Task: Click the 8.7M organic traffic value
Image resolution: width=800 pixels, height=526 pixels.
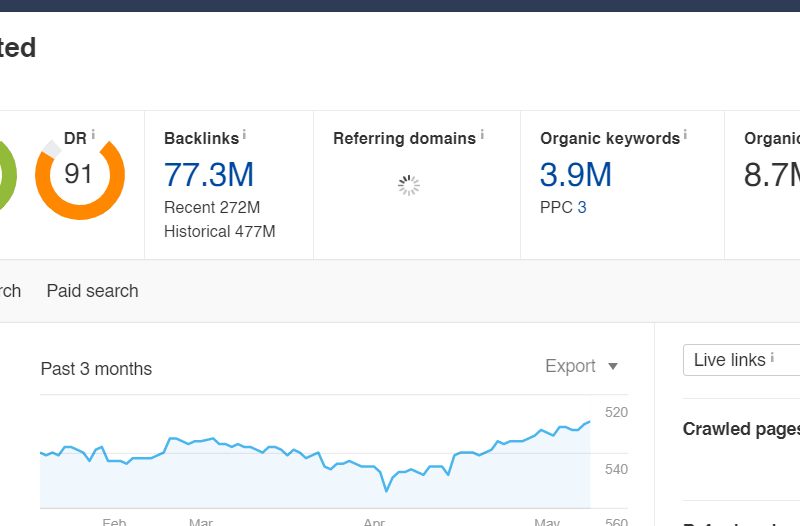Action: (x=772, y=174)
